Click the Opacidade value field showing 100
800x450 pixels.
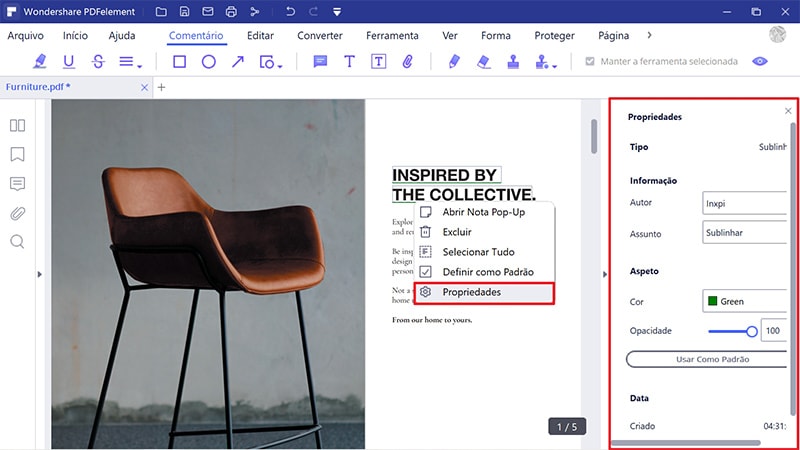(773, 331)
